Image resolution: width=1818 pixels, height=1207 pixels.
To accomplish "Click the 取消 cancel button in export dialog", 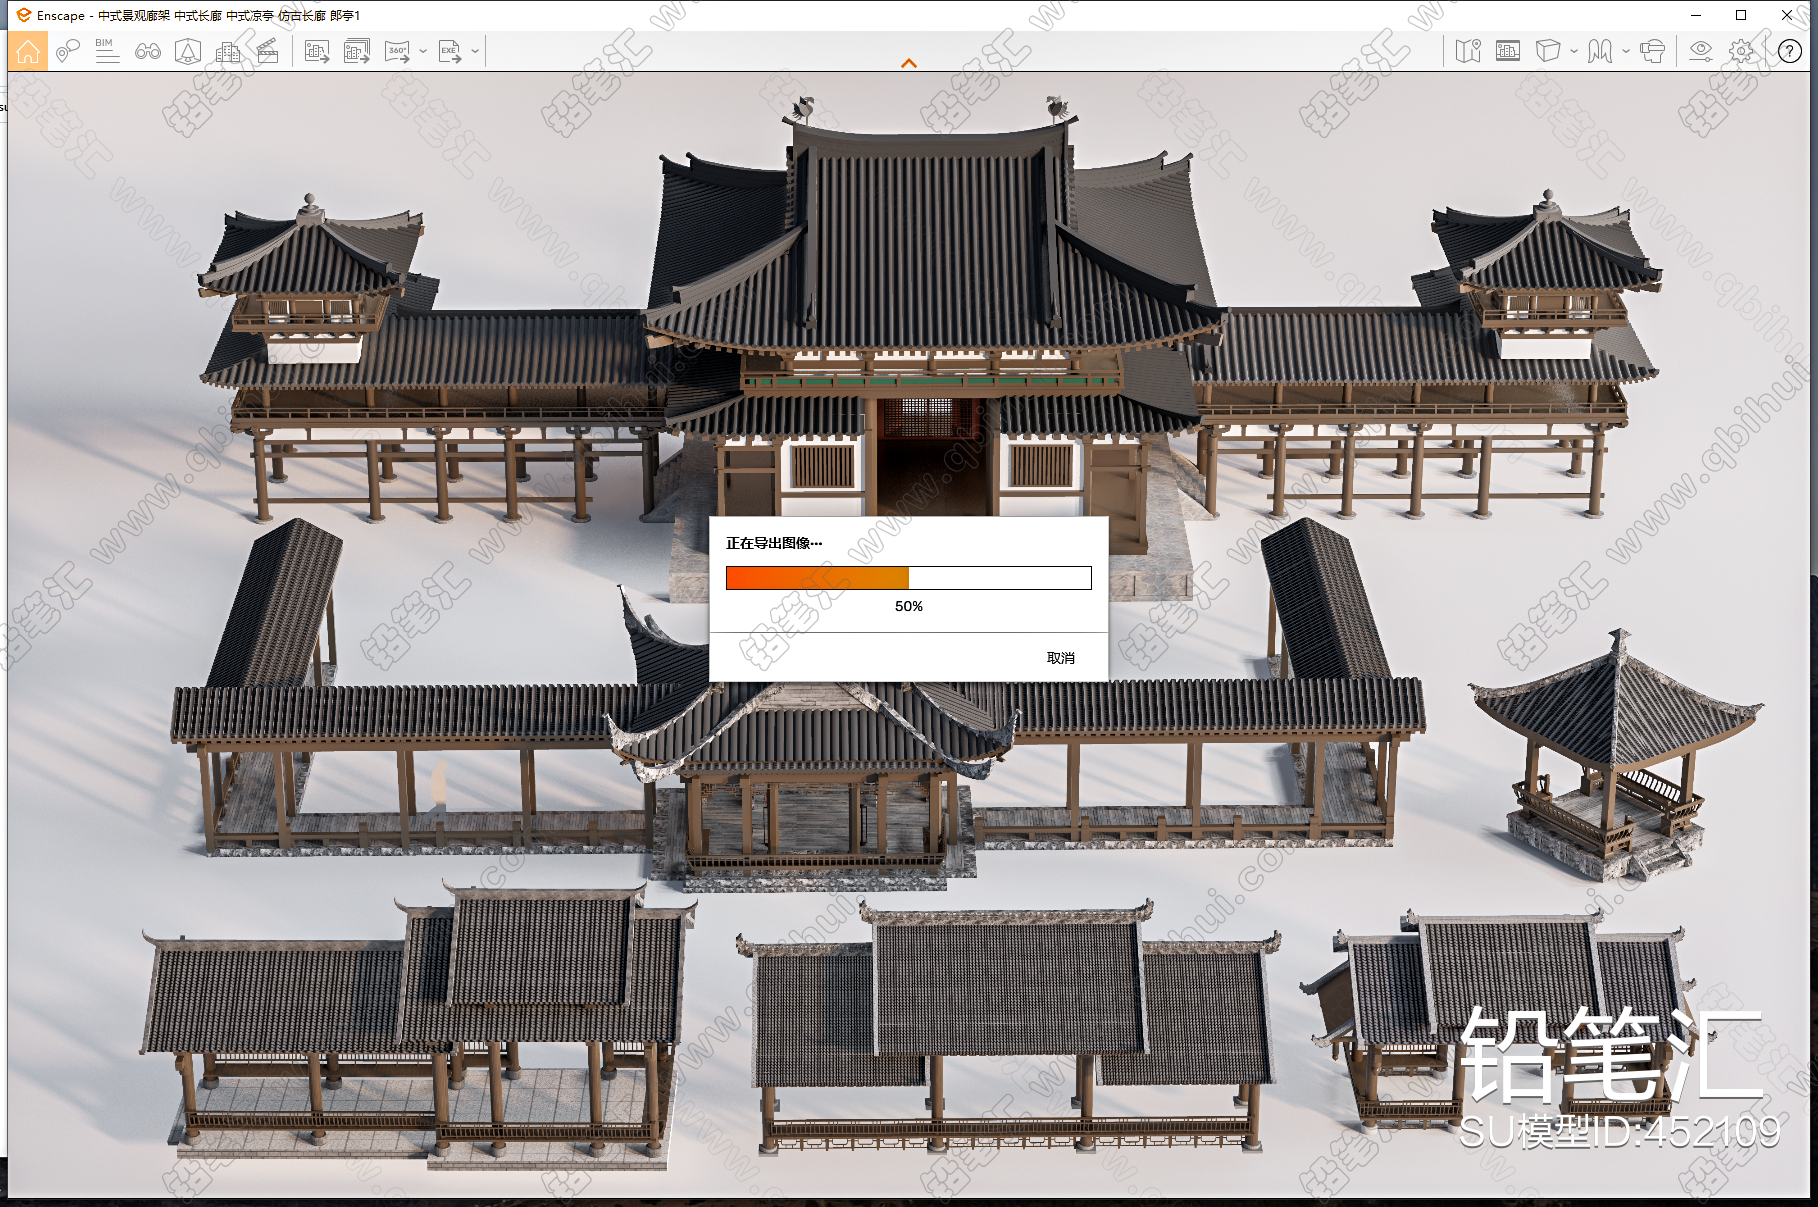I will click(1061, 658).
